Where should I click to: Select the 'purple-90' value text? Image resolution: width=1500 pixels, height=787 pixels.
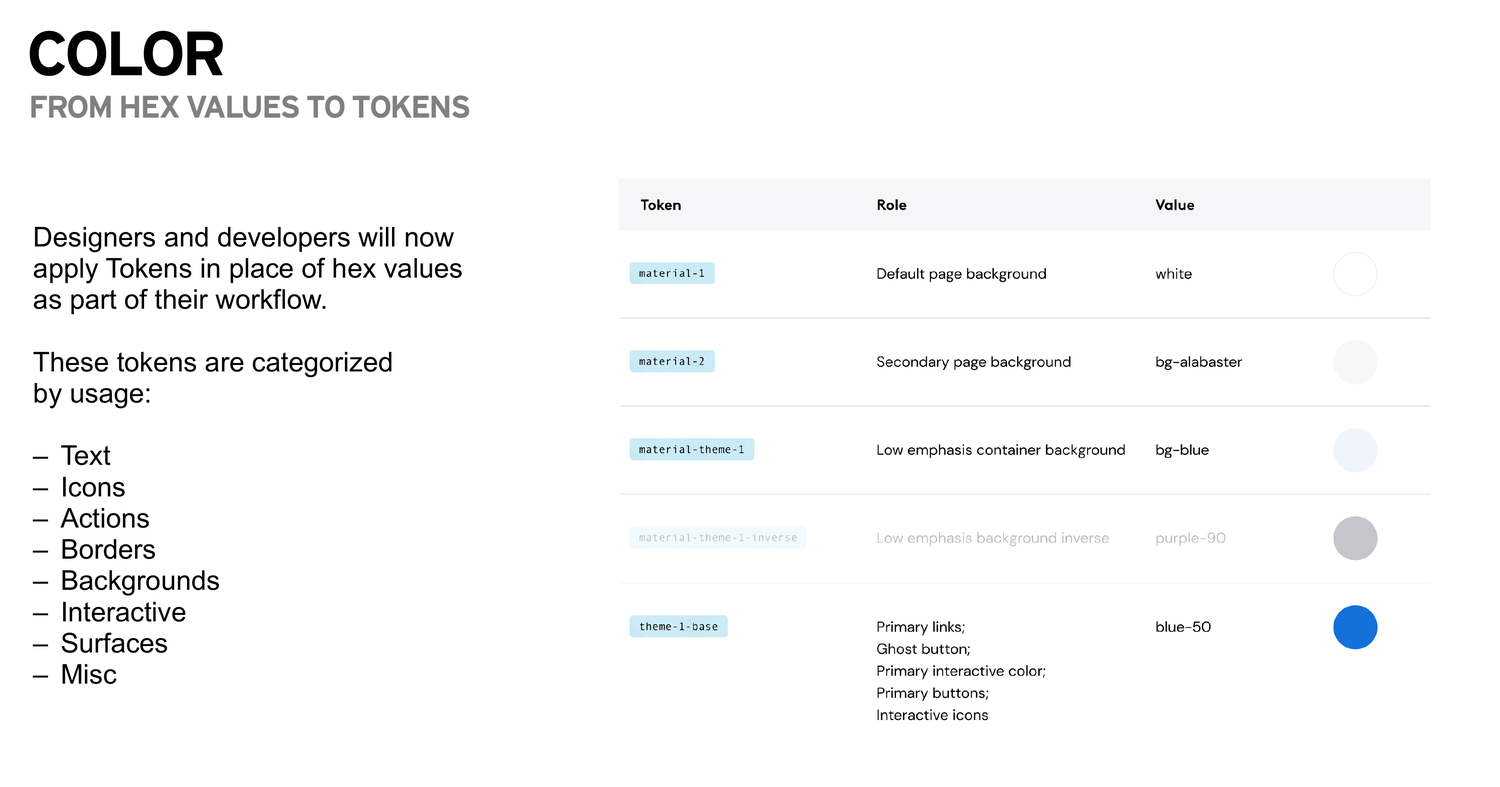click(1190, 538)
